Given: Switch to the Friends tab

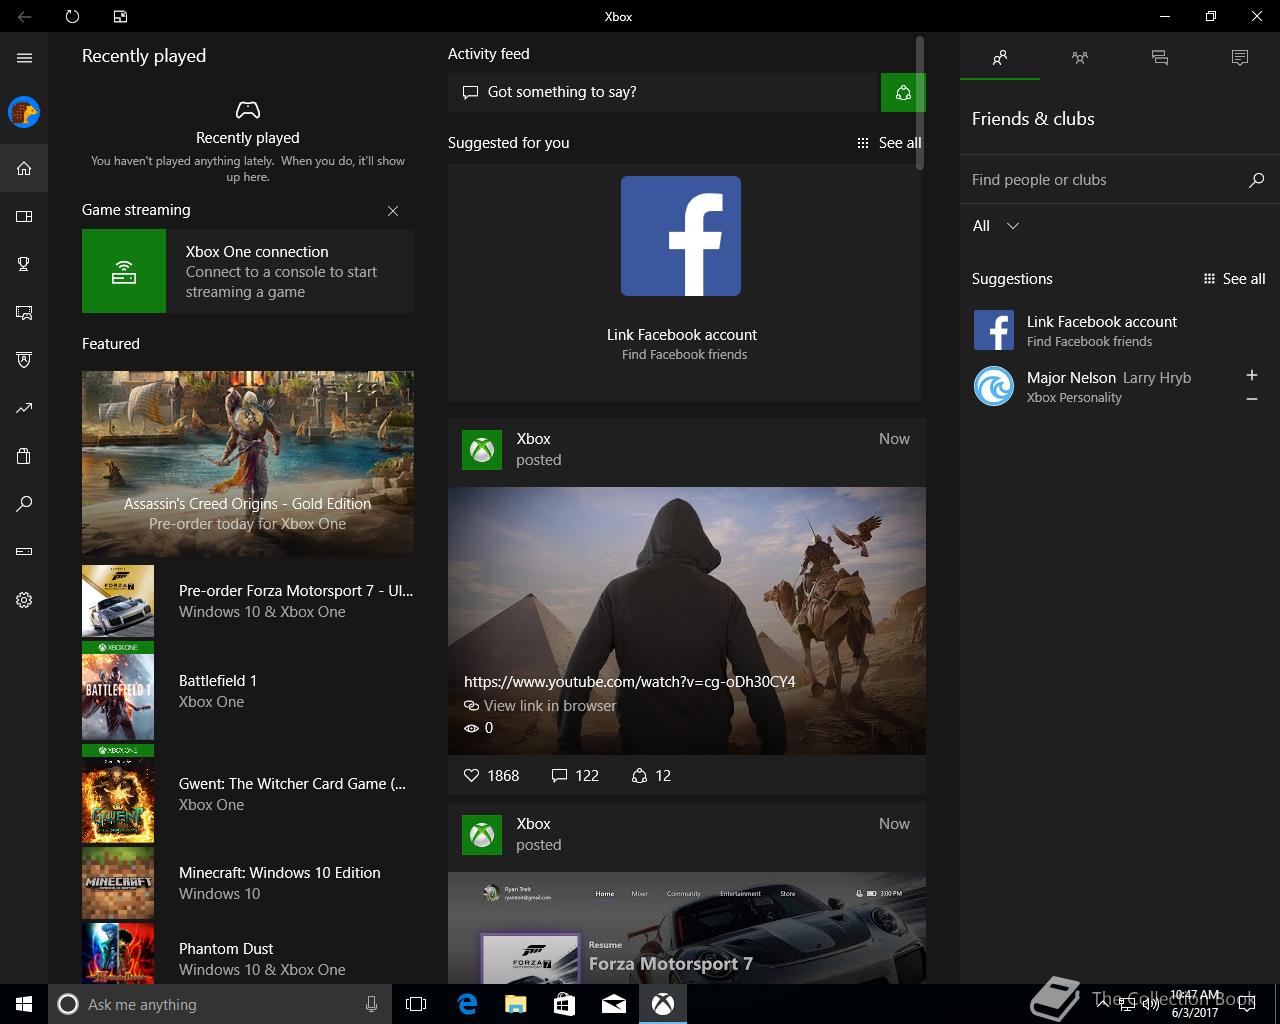Looking at the screenshot, I should pyautogui.click(x=1000, y=58).
